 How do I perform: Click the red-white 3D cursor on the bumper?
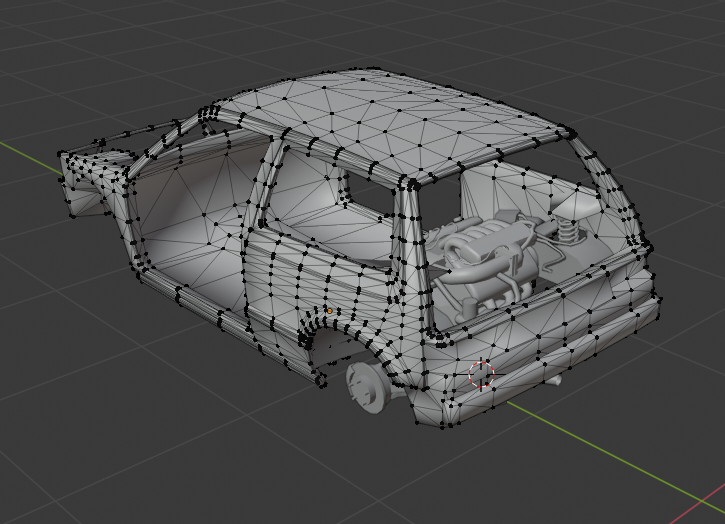click(481, 374)
